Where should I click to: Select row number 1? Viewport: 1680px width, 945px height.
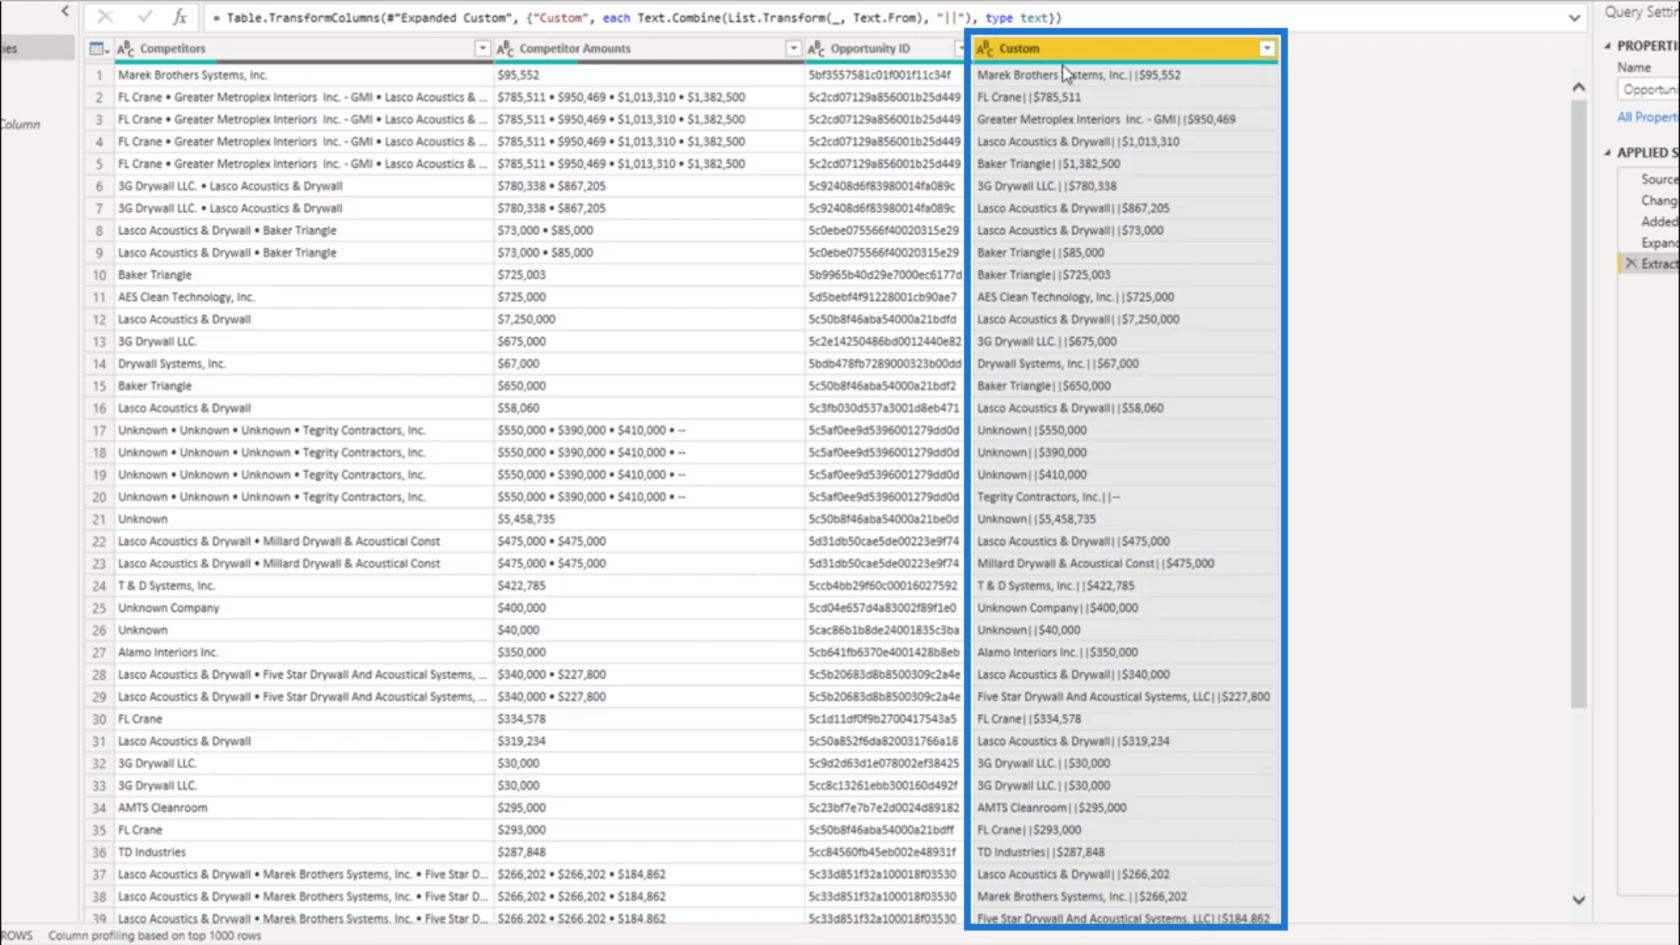(99, 75)
